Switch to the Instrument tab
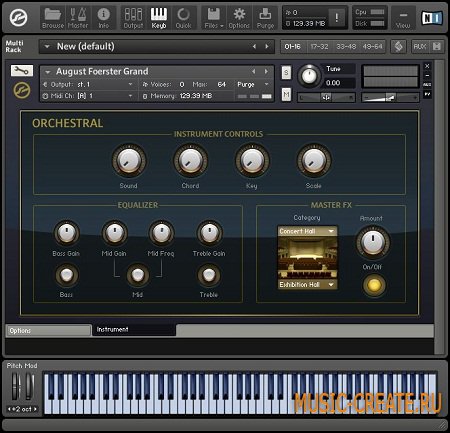Image resolution: width=450 pixels, height=433 pixels. click(134, 330)
